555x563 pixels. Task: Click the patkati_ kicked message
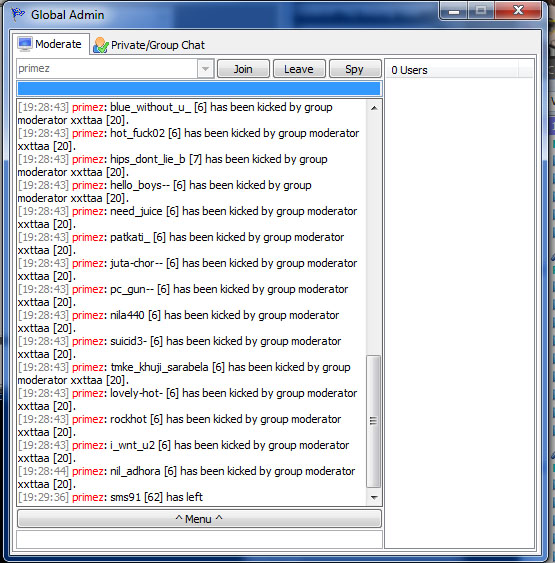tap(181, 243)
